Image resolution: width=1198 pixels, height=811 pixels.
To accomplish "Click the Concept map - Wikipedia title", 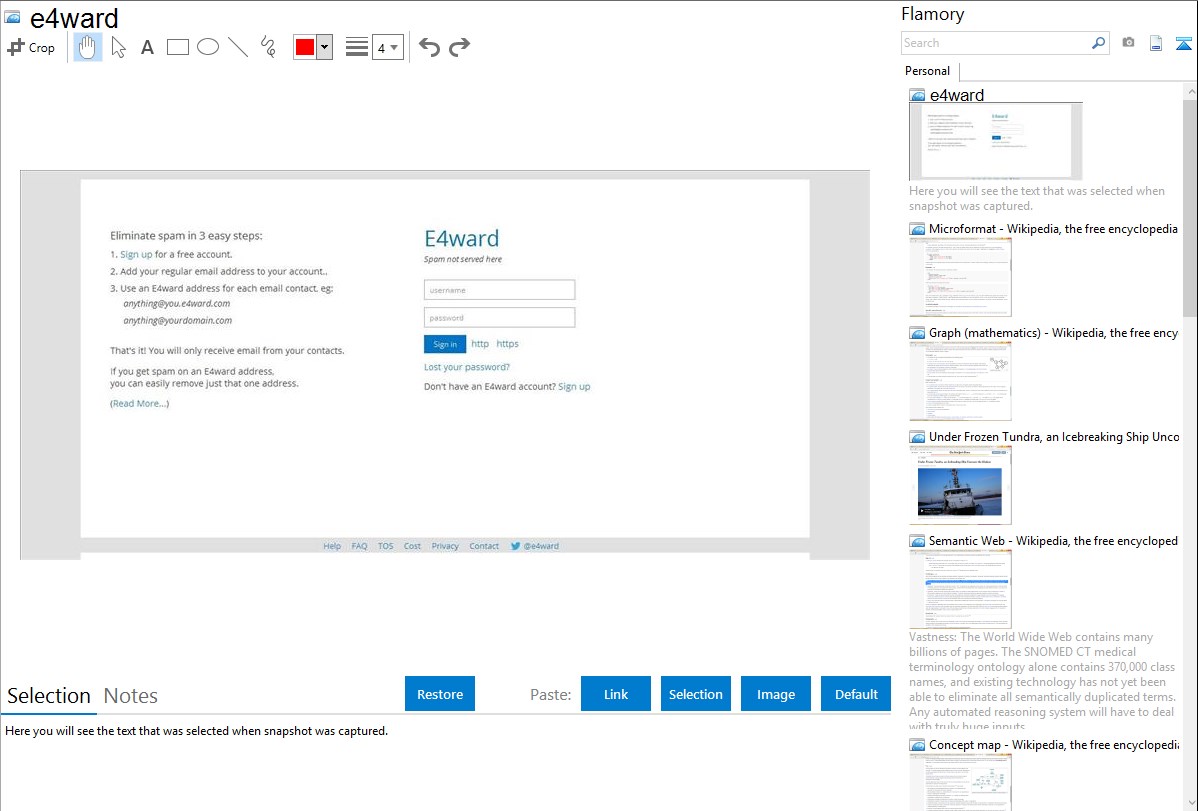I will (1053, 744).
